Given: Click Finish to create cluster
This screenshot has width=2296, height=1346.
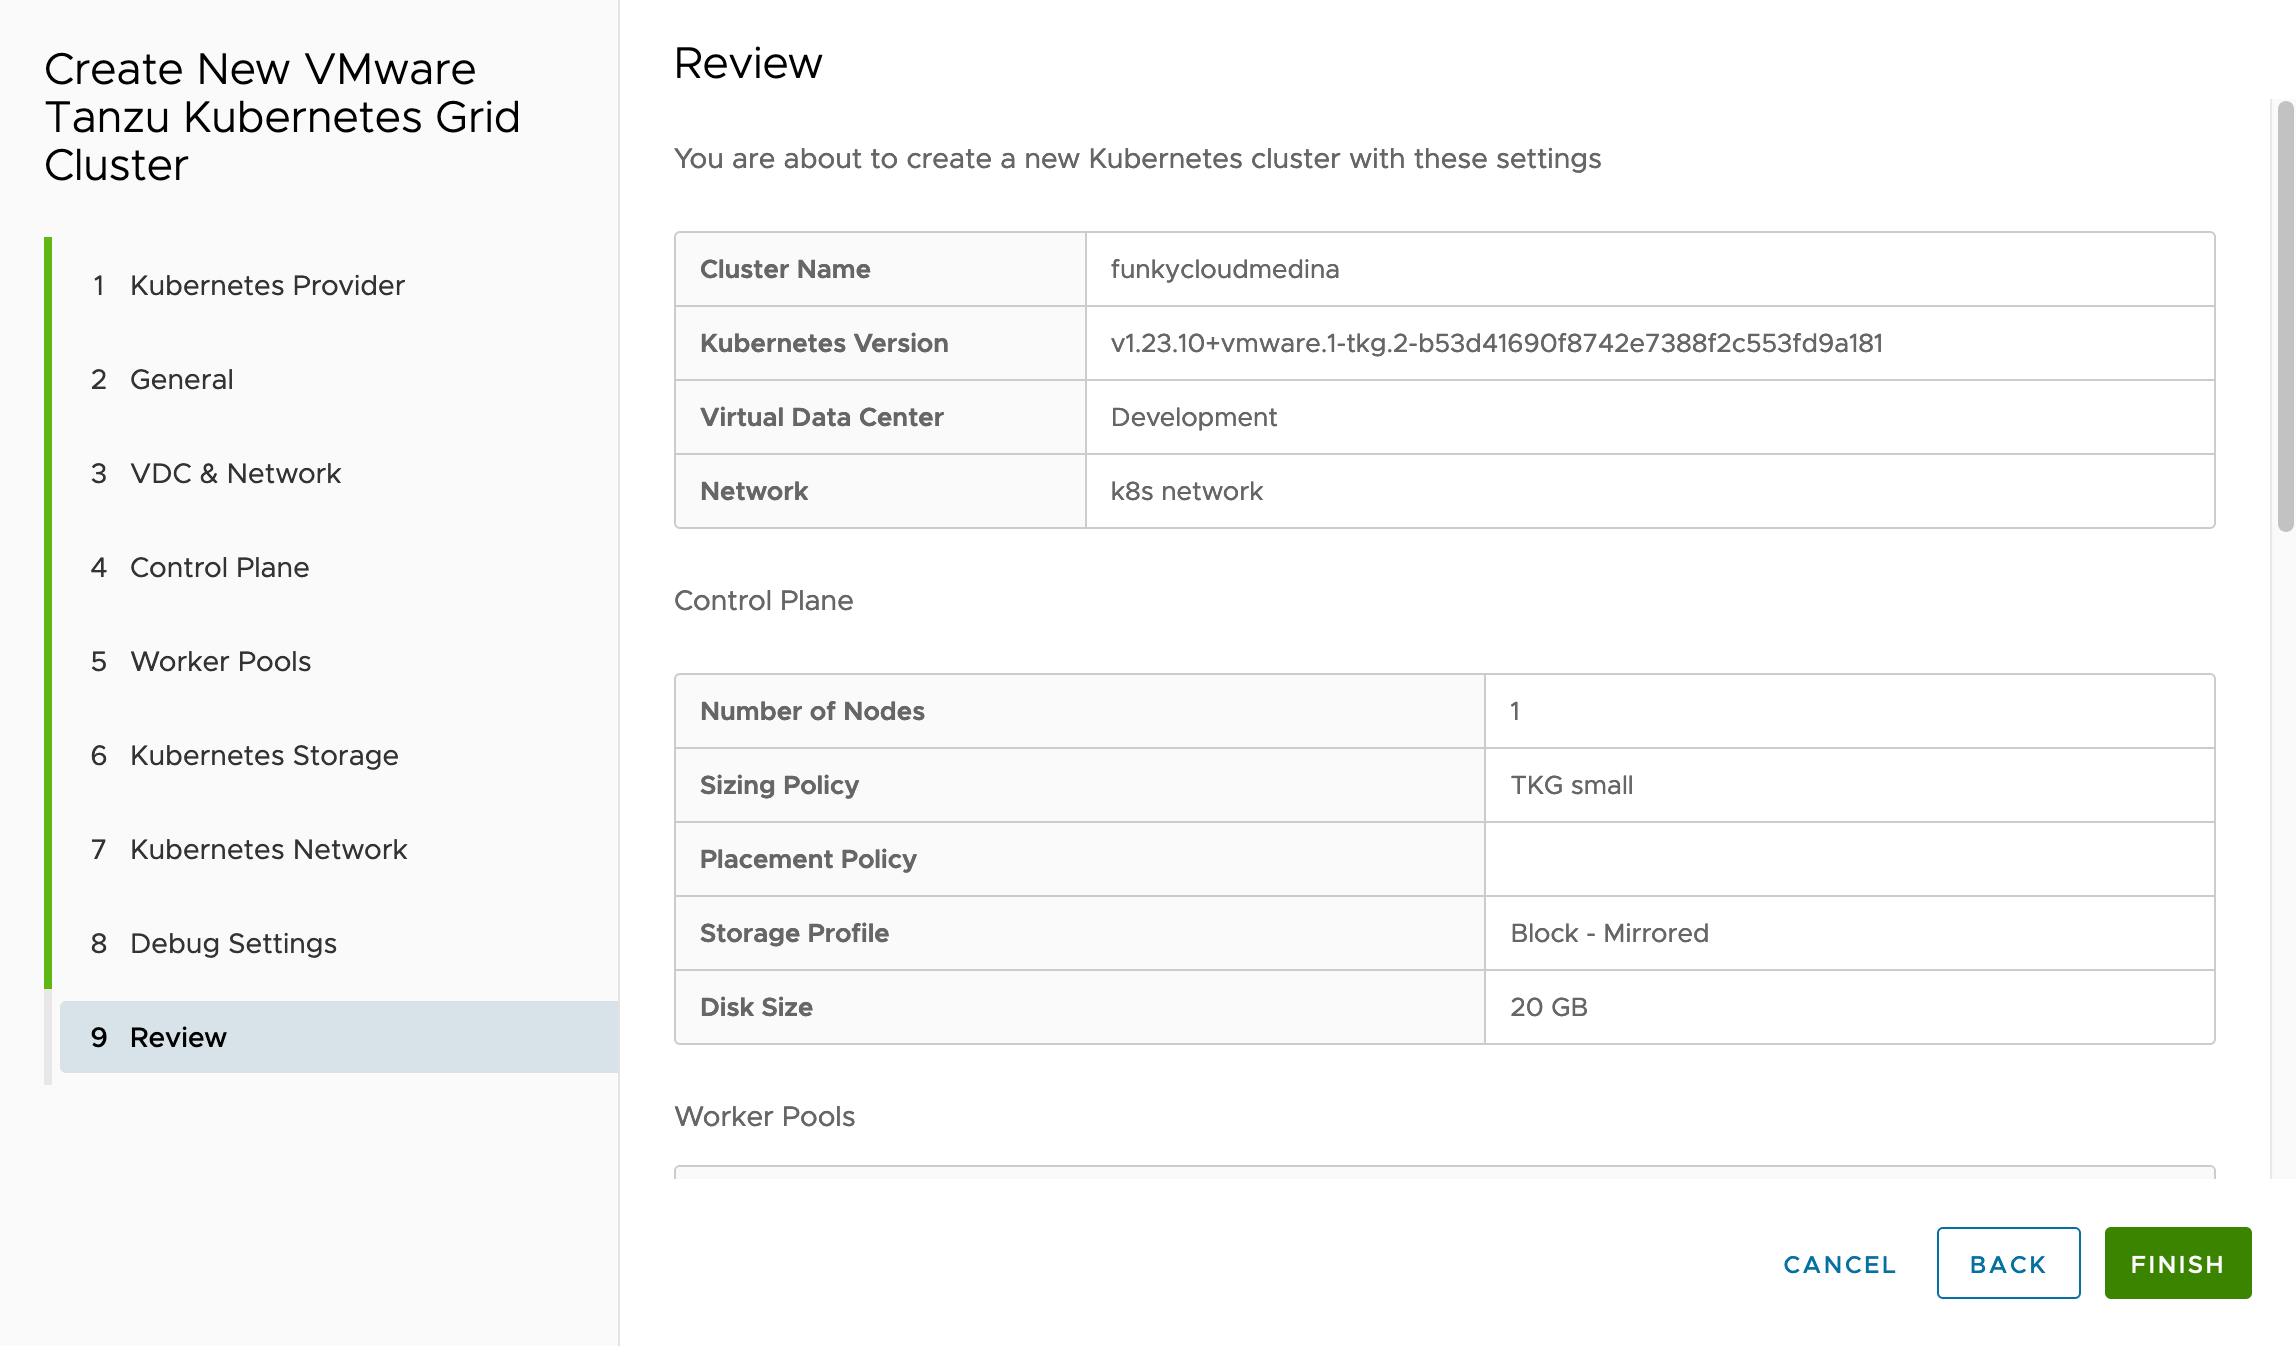Looking at the screenshot, I should click(2178, 1263).
